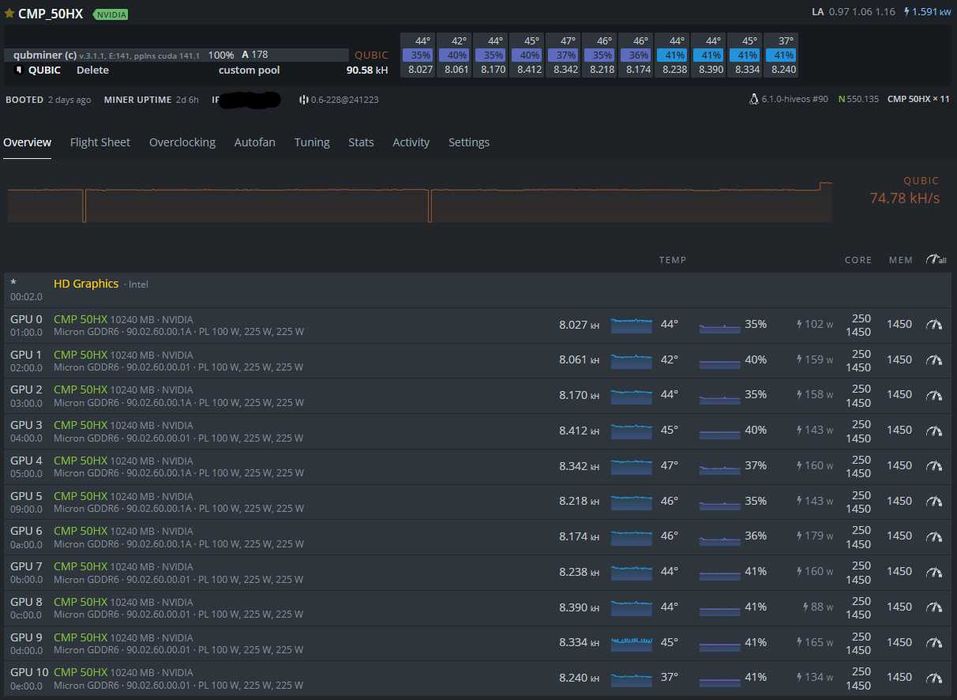Click the CMP_50HX rig name
The image size is (957, 700).
pyautogui.click(x=50, y=13)
